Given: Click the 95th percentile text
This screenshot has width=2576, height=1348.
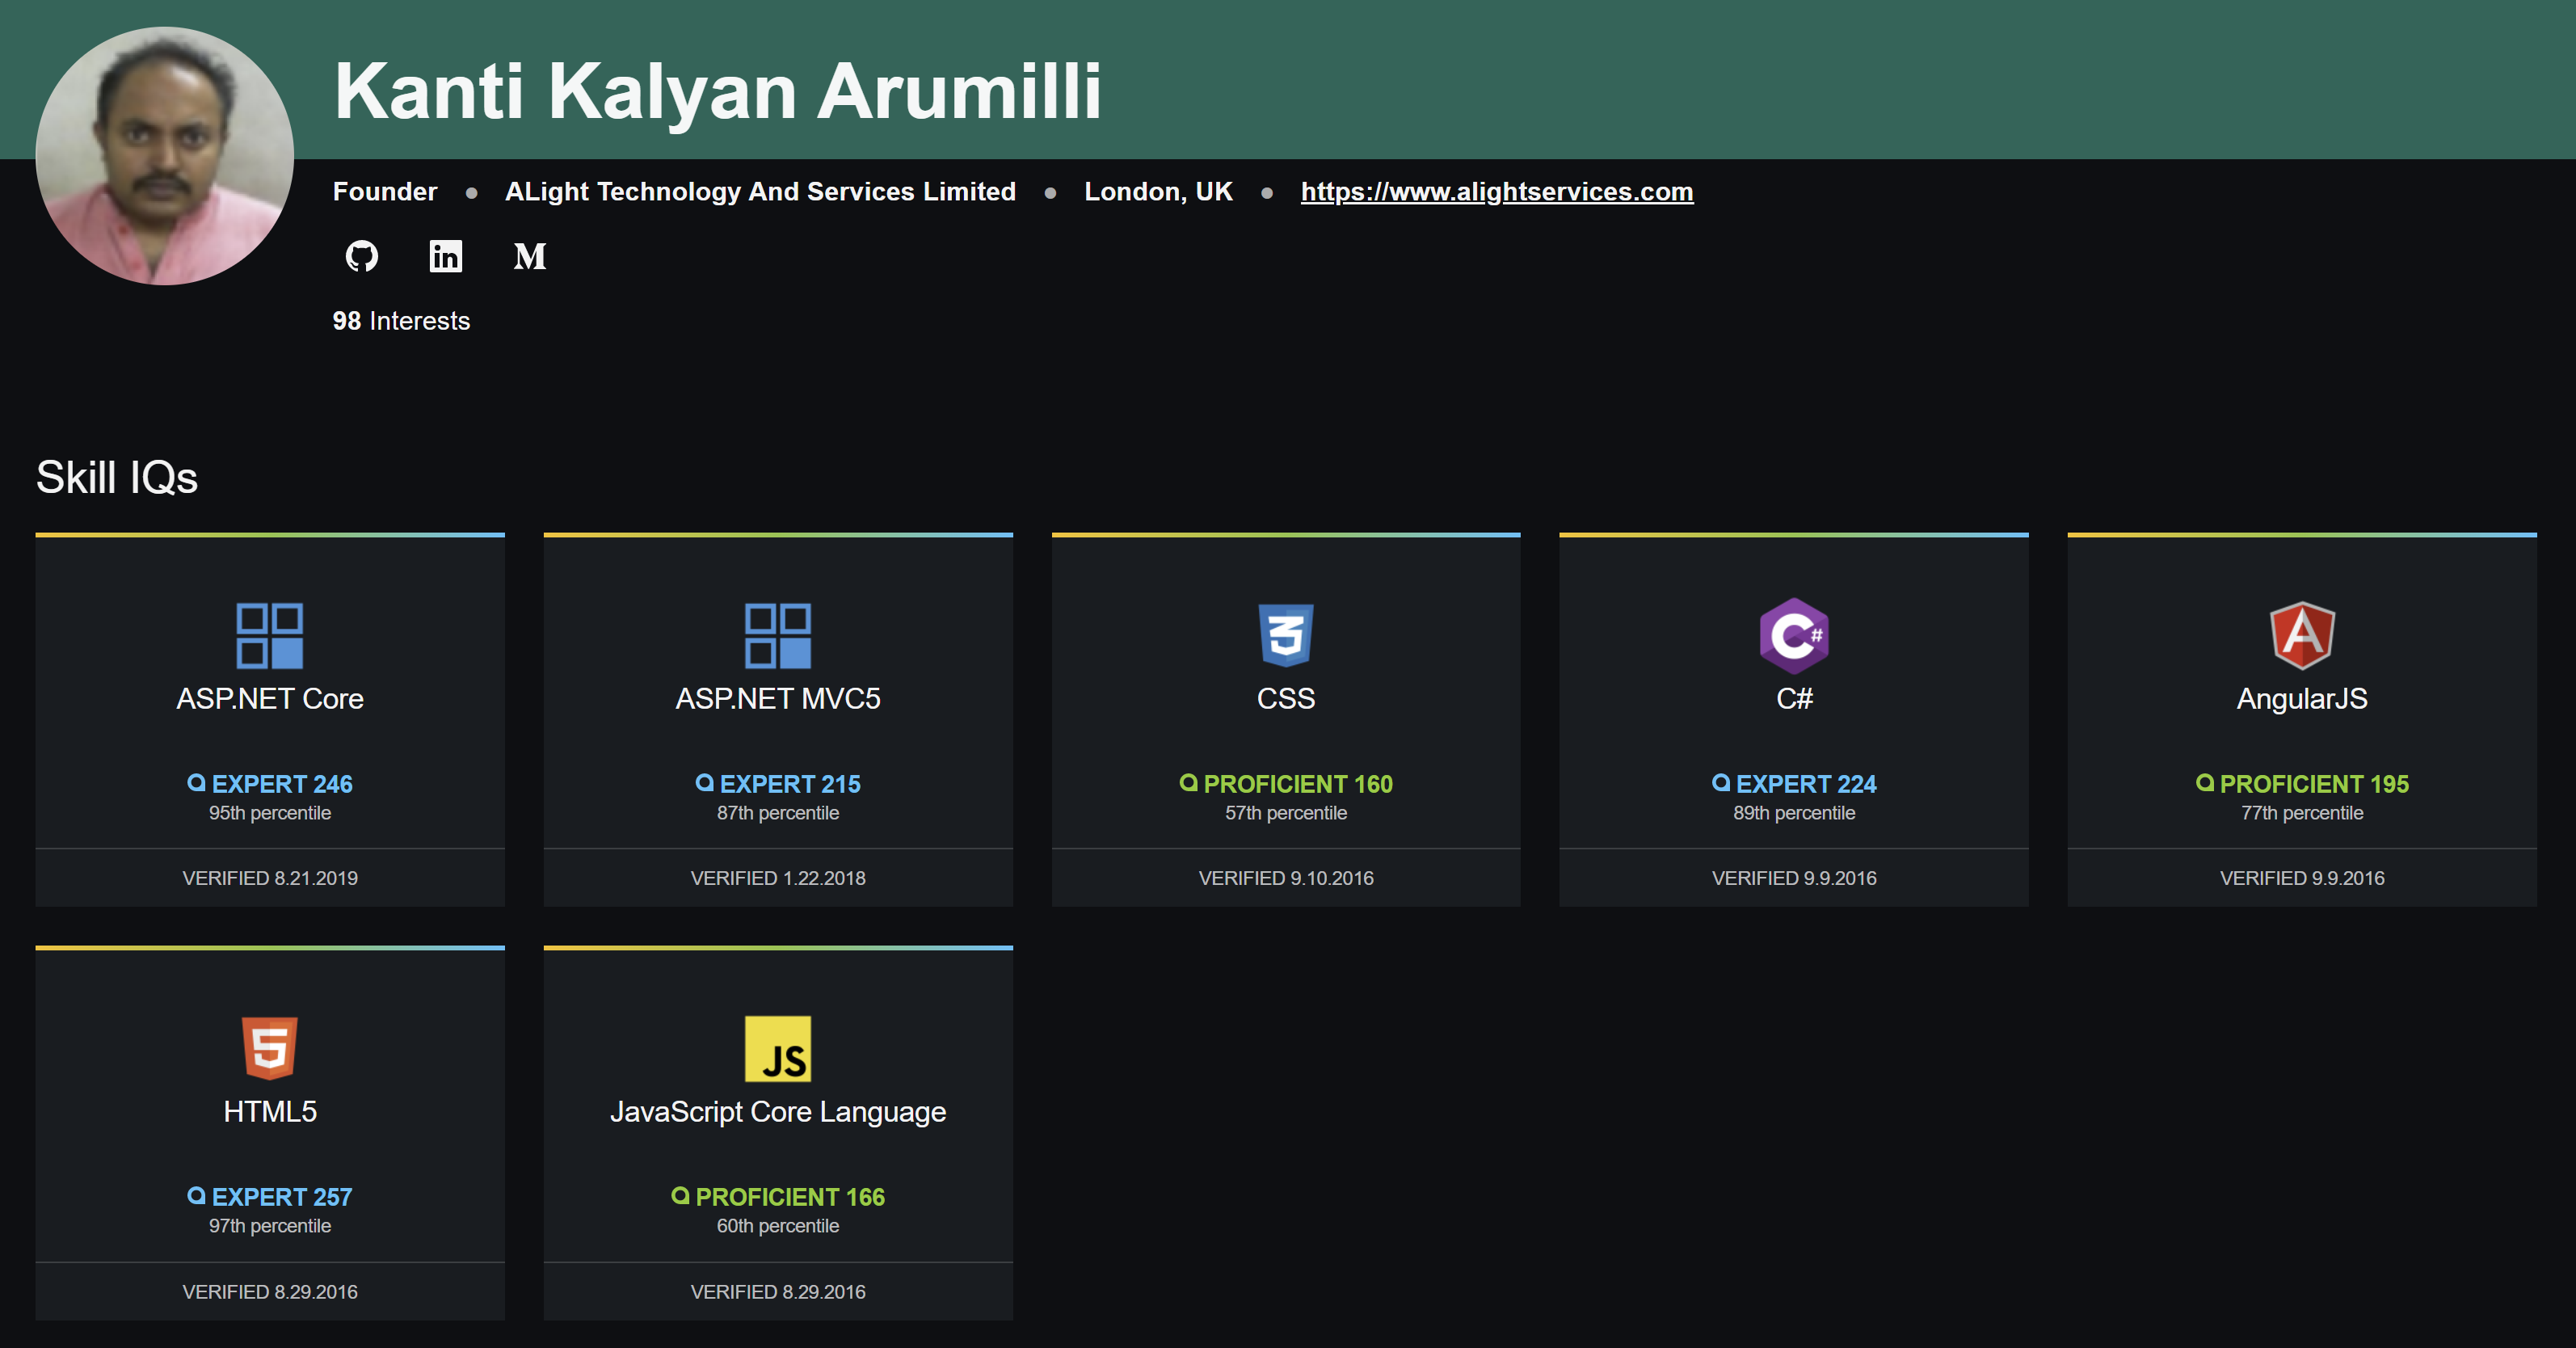Looking at the screenshot, I should point(270,813).
